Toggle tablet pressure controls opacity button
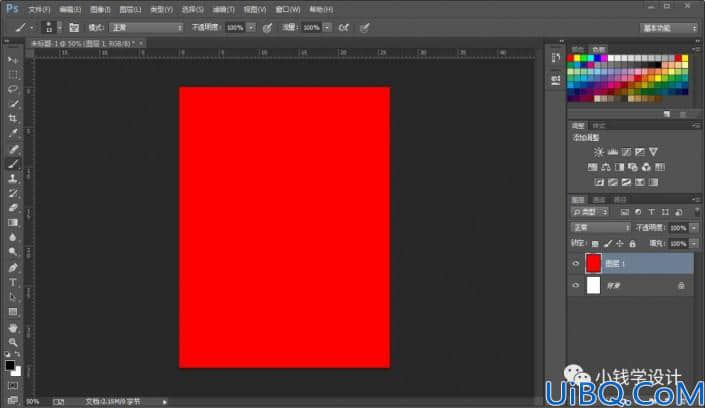 coord(267,28)
